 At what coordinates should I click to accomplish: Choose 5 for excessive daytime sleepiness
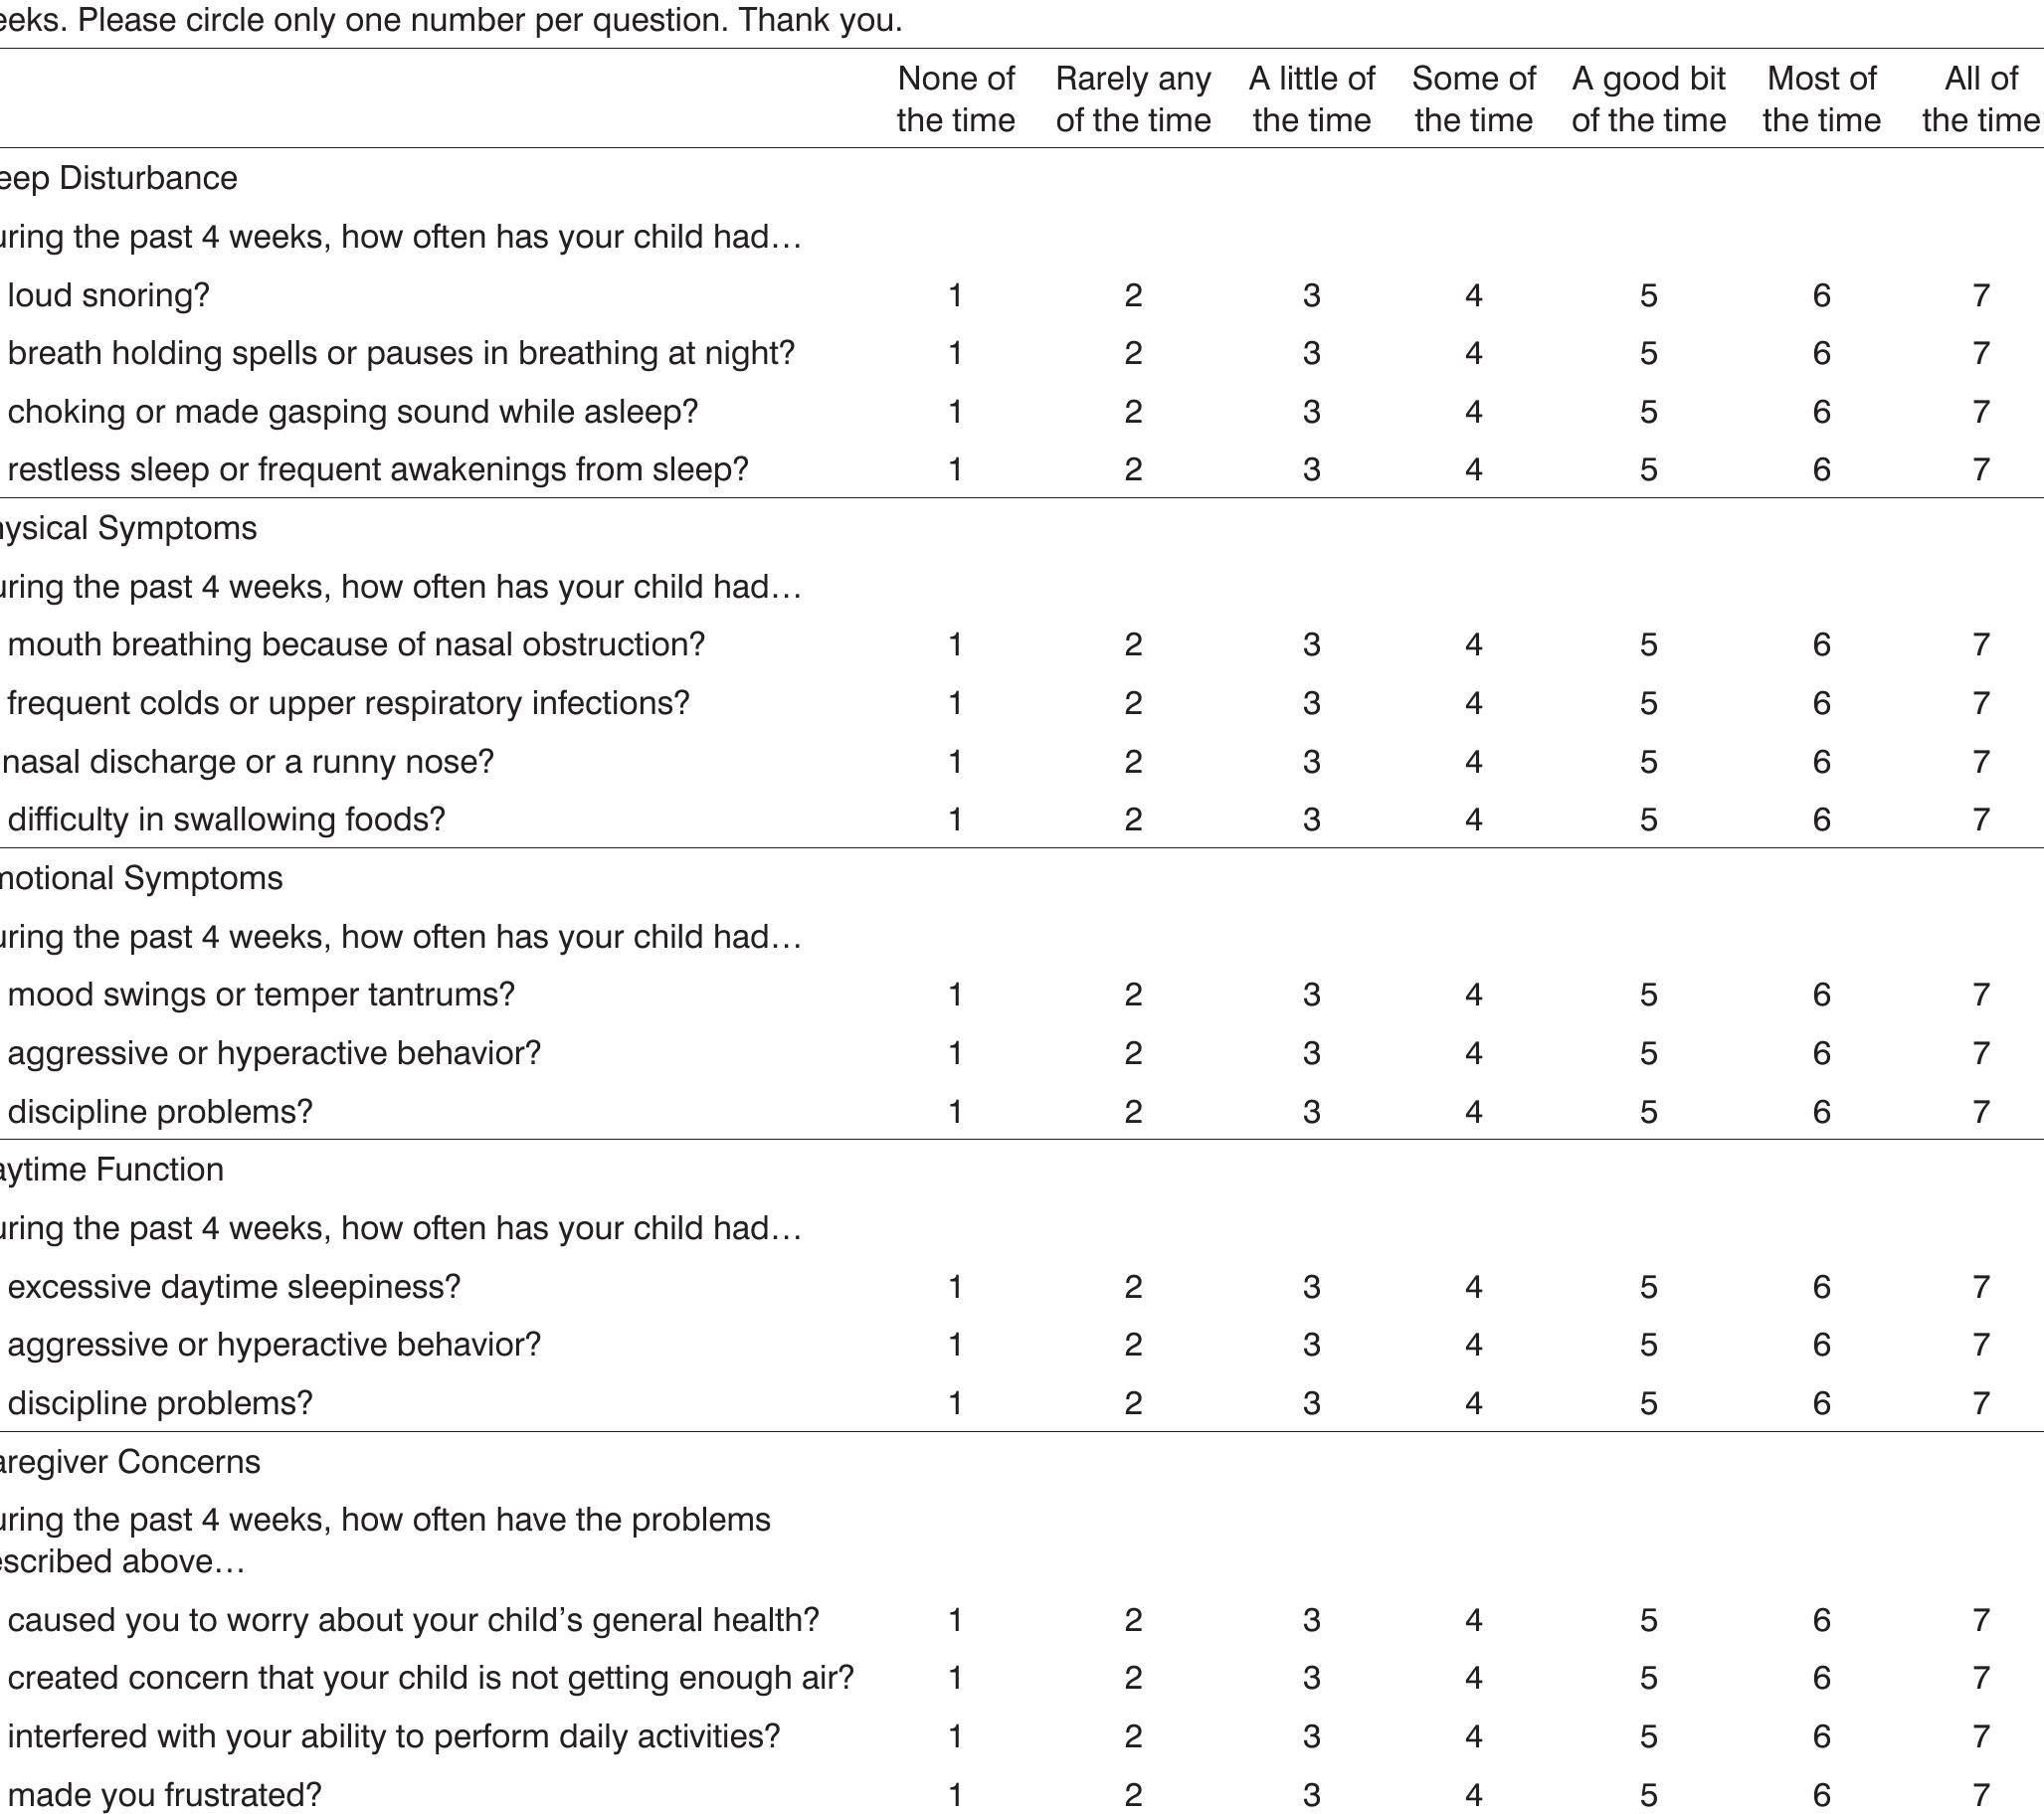[1648, 1287]
